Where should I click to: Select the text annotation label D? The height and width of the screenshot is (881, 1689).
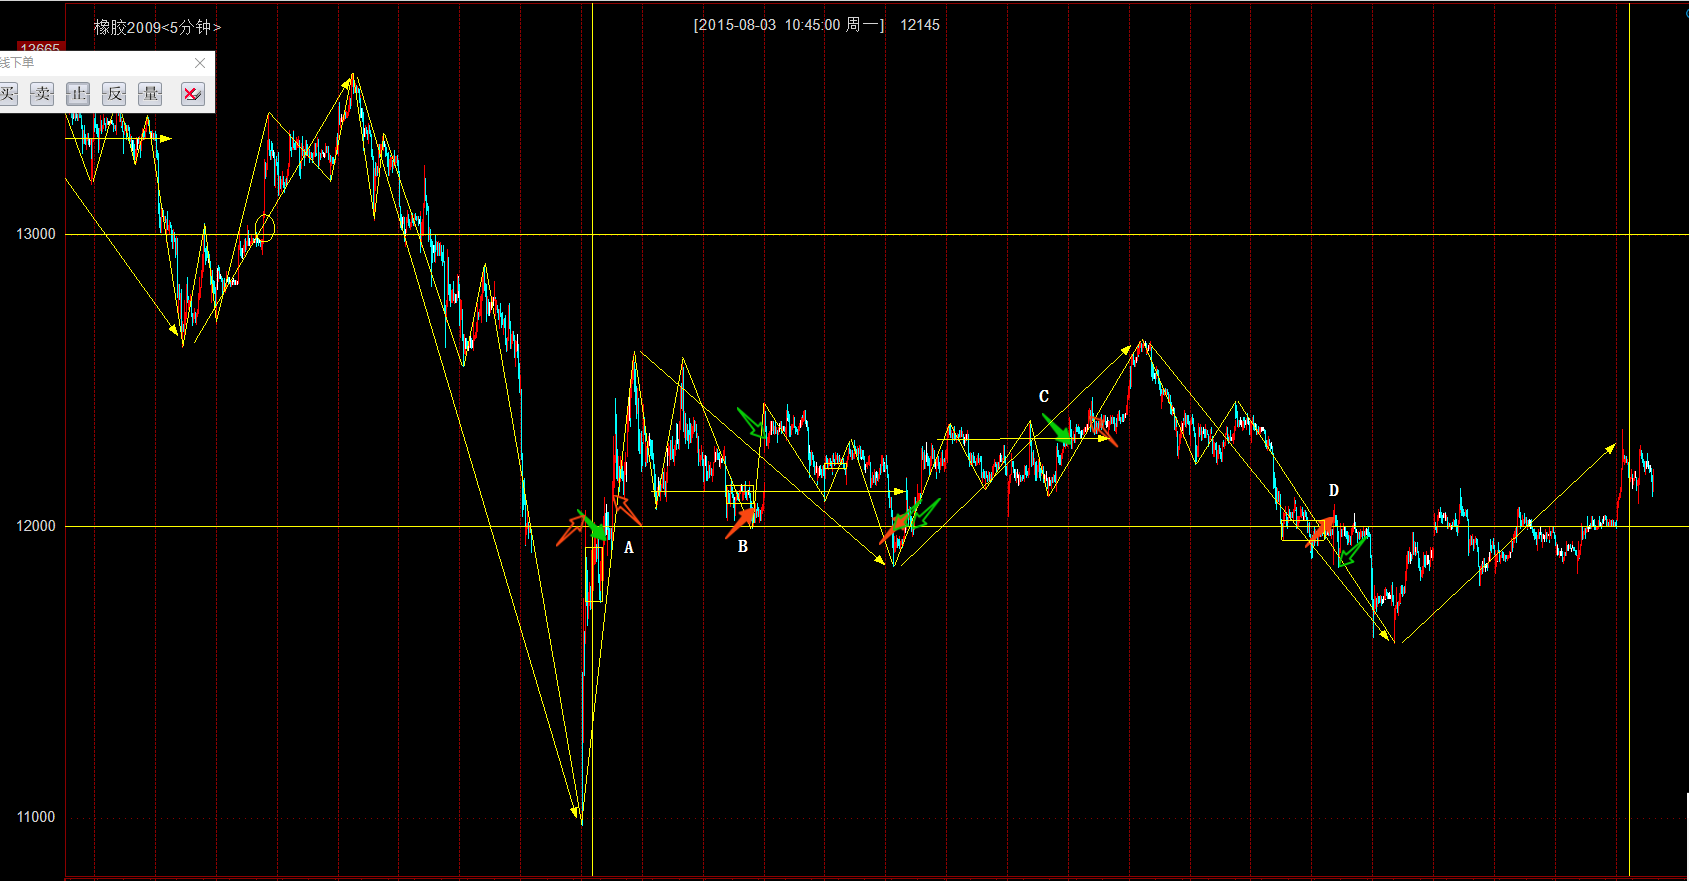[x=1333, y=491]
